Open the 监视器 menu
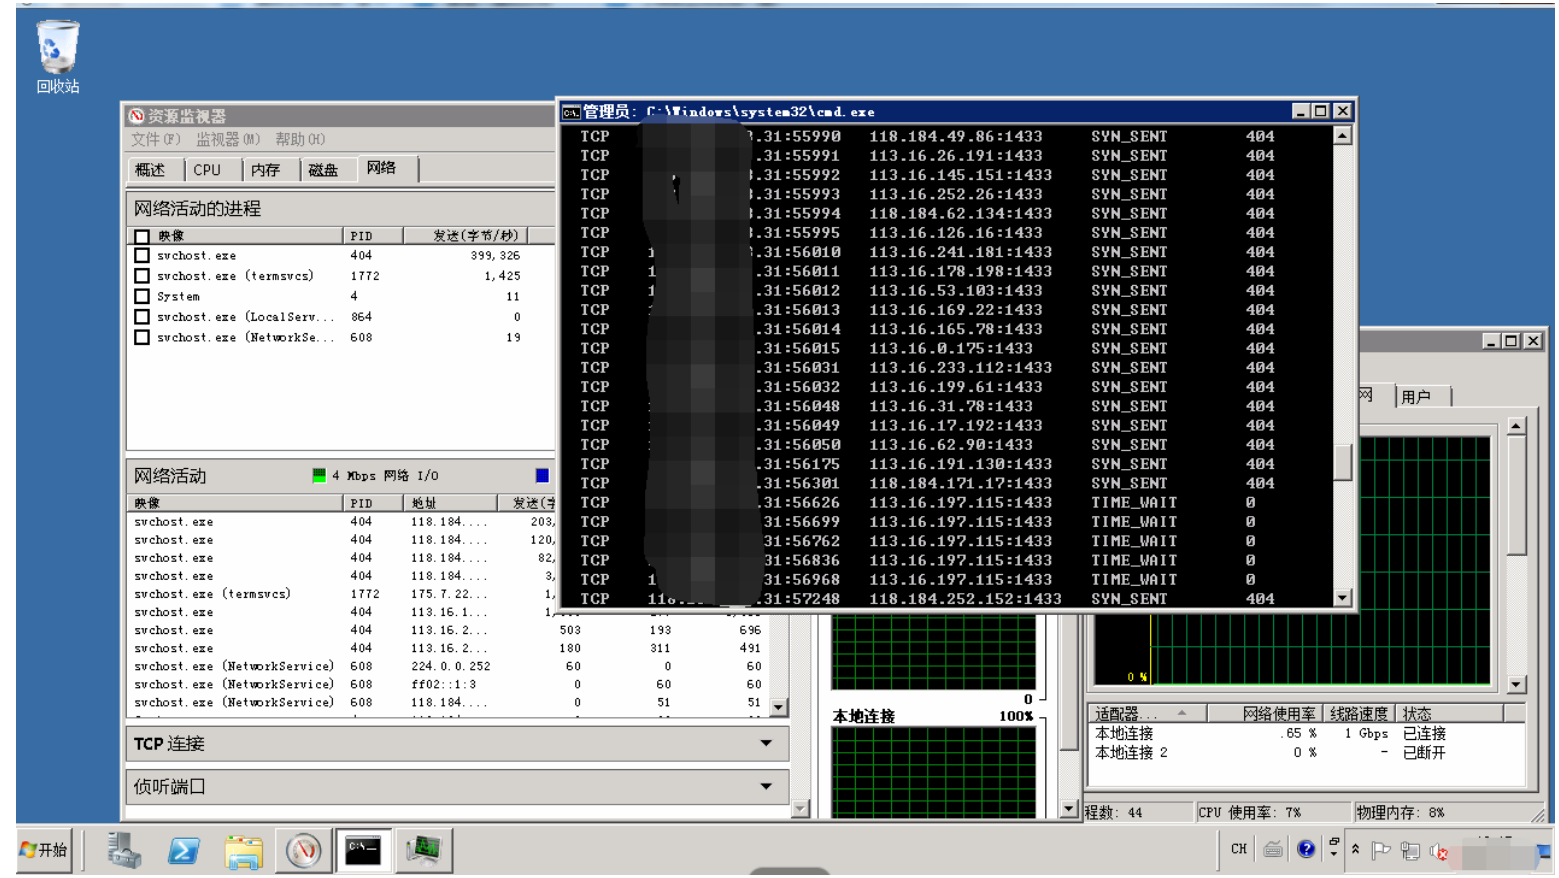 [227, 139]
